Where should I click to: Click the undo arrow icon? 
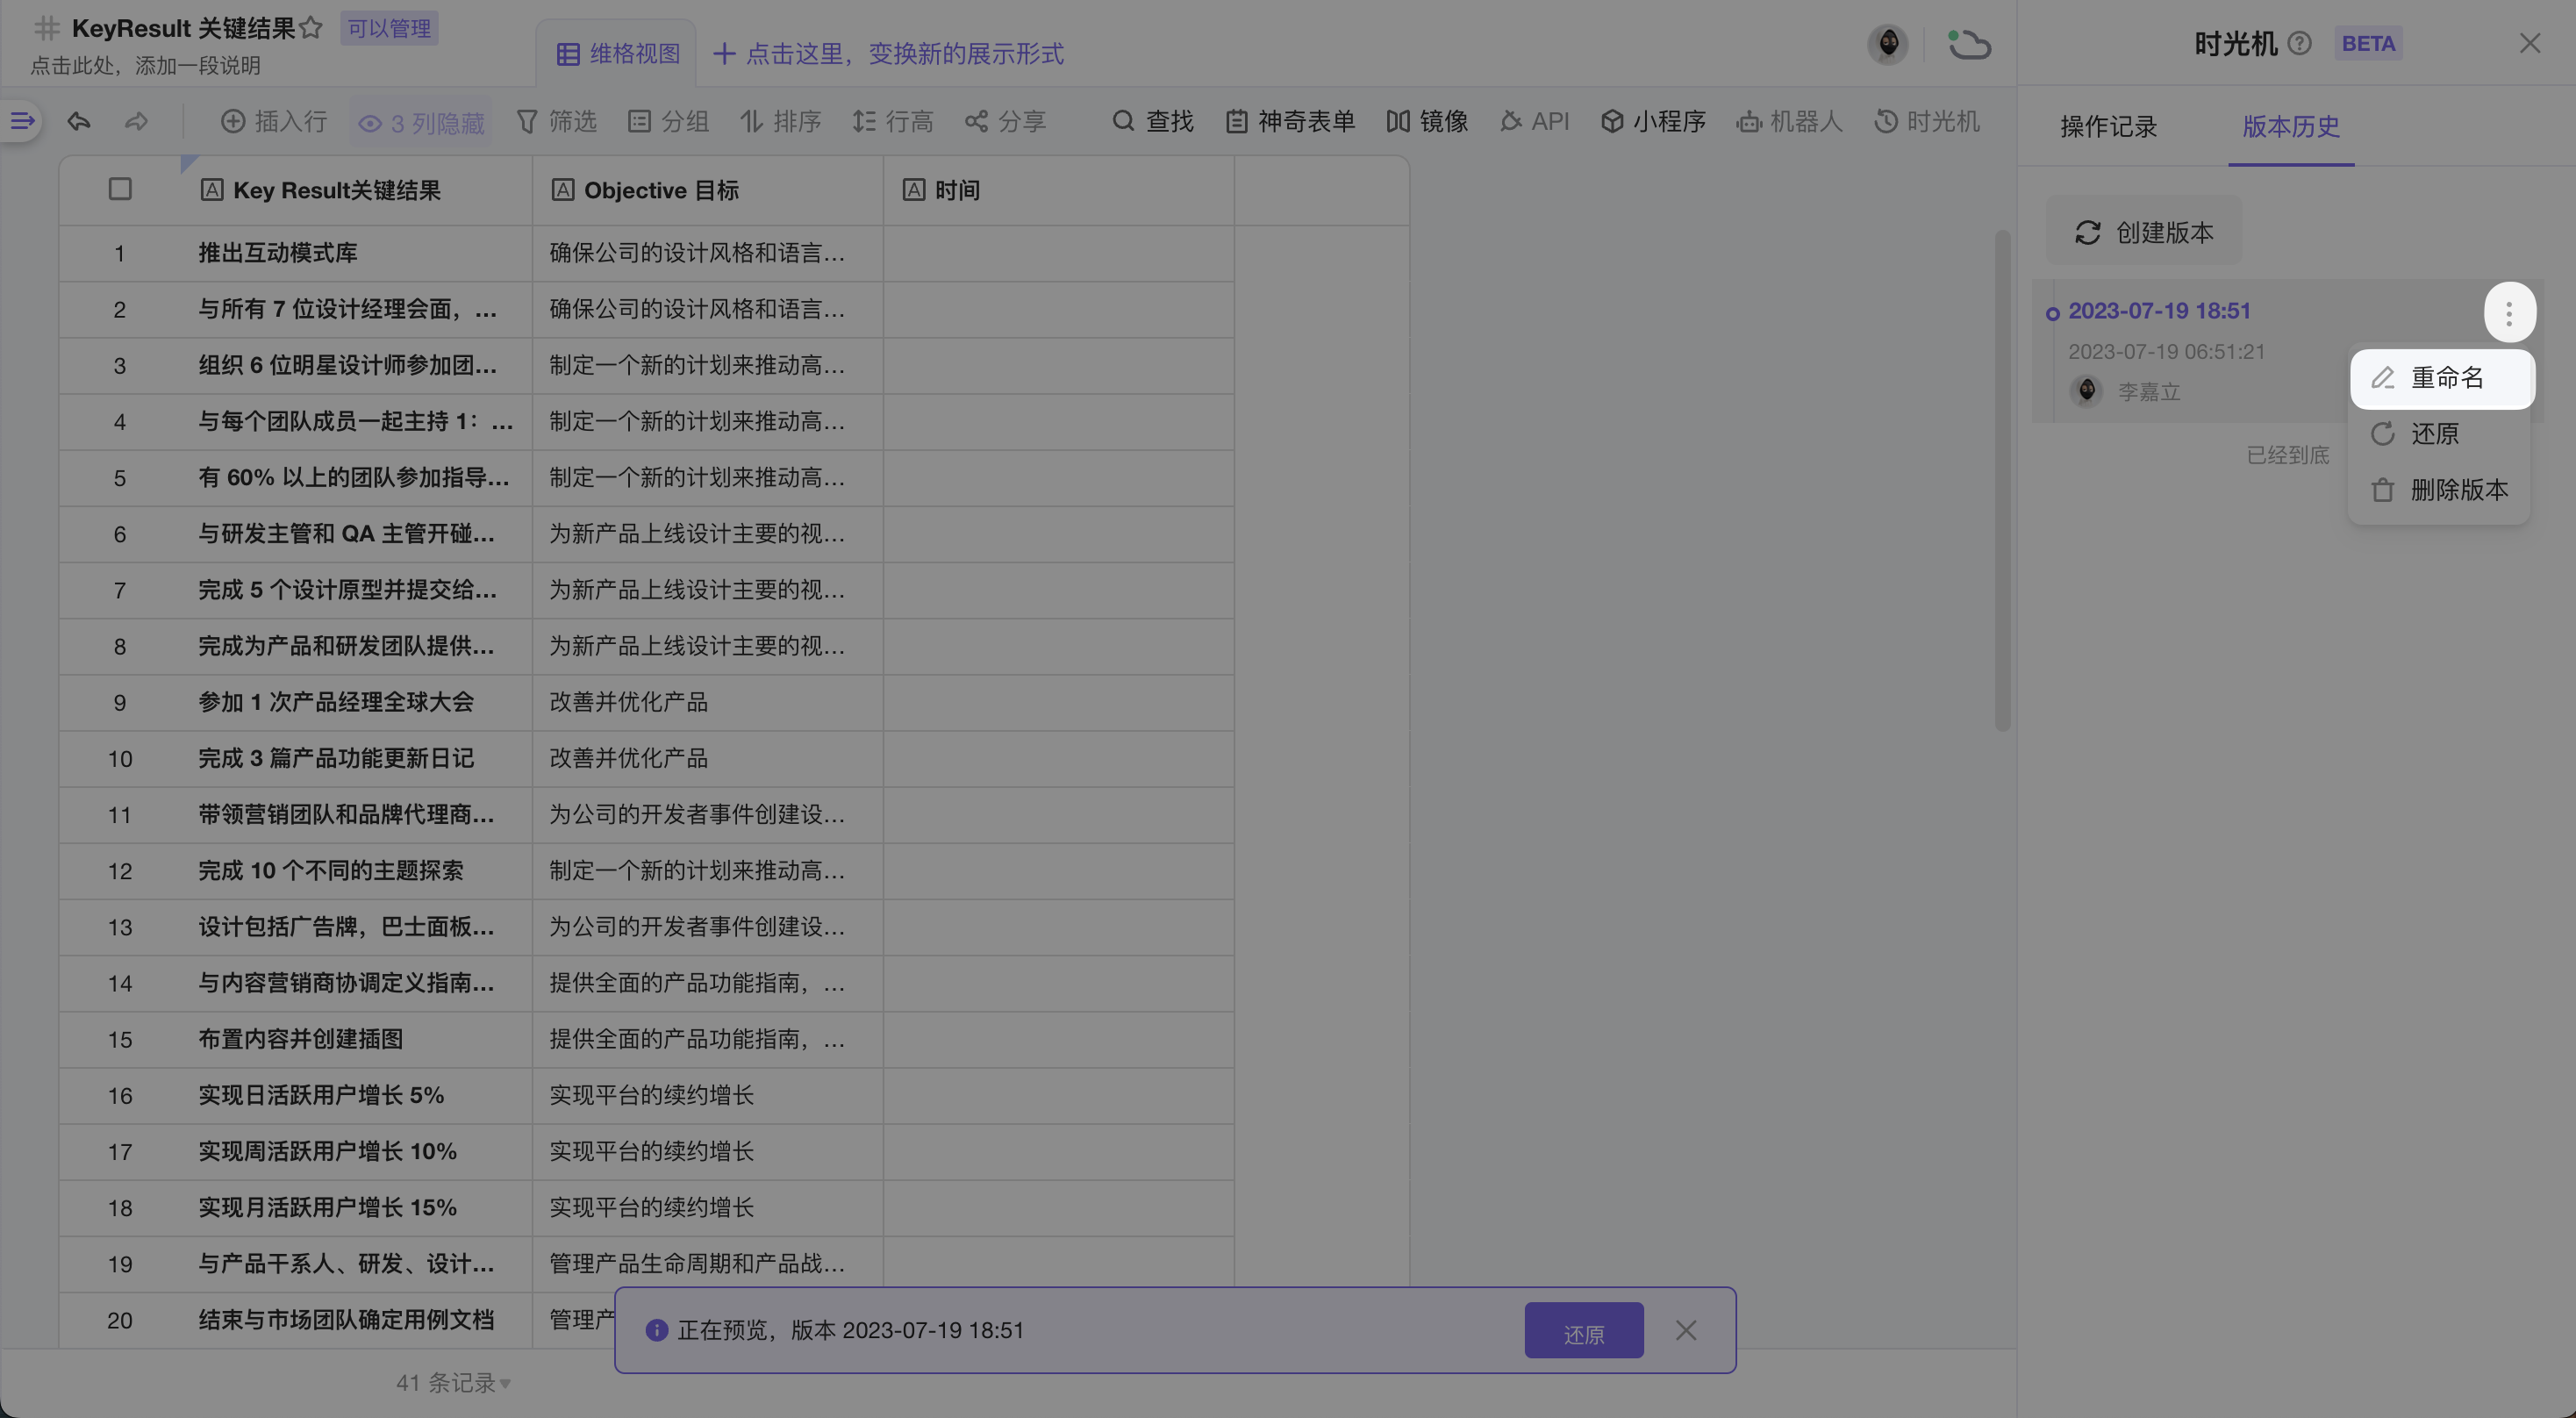[x=79, y=122]
